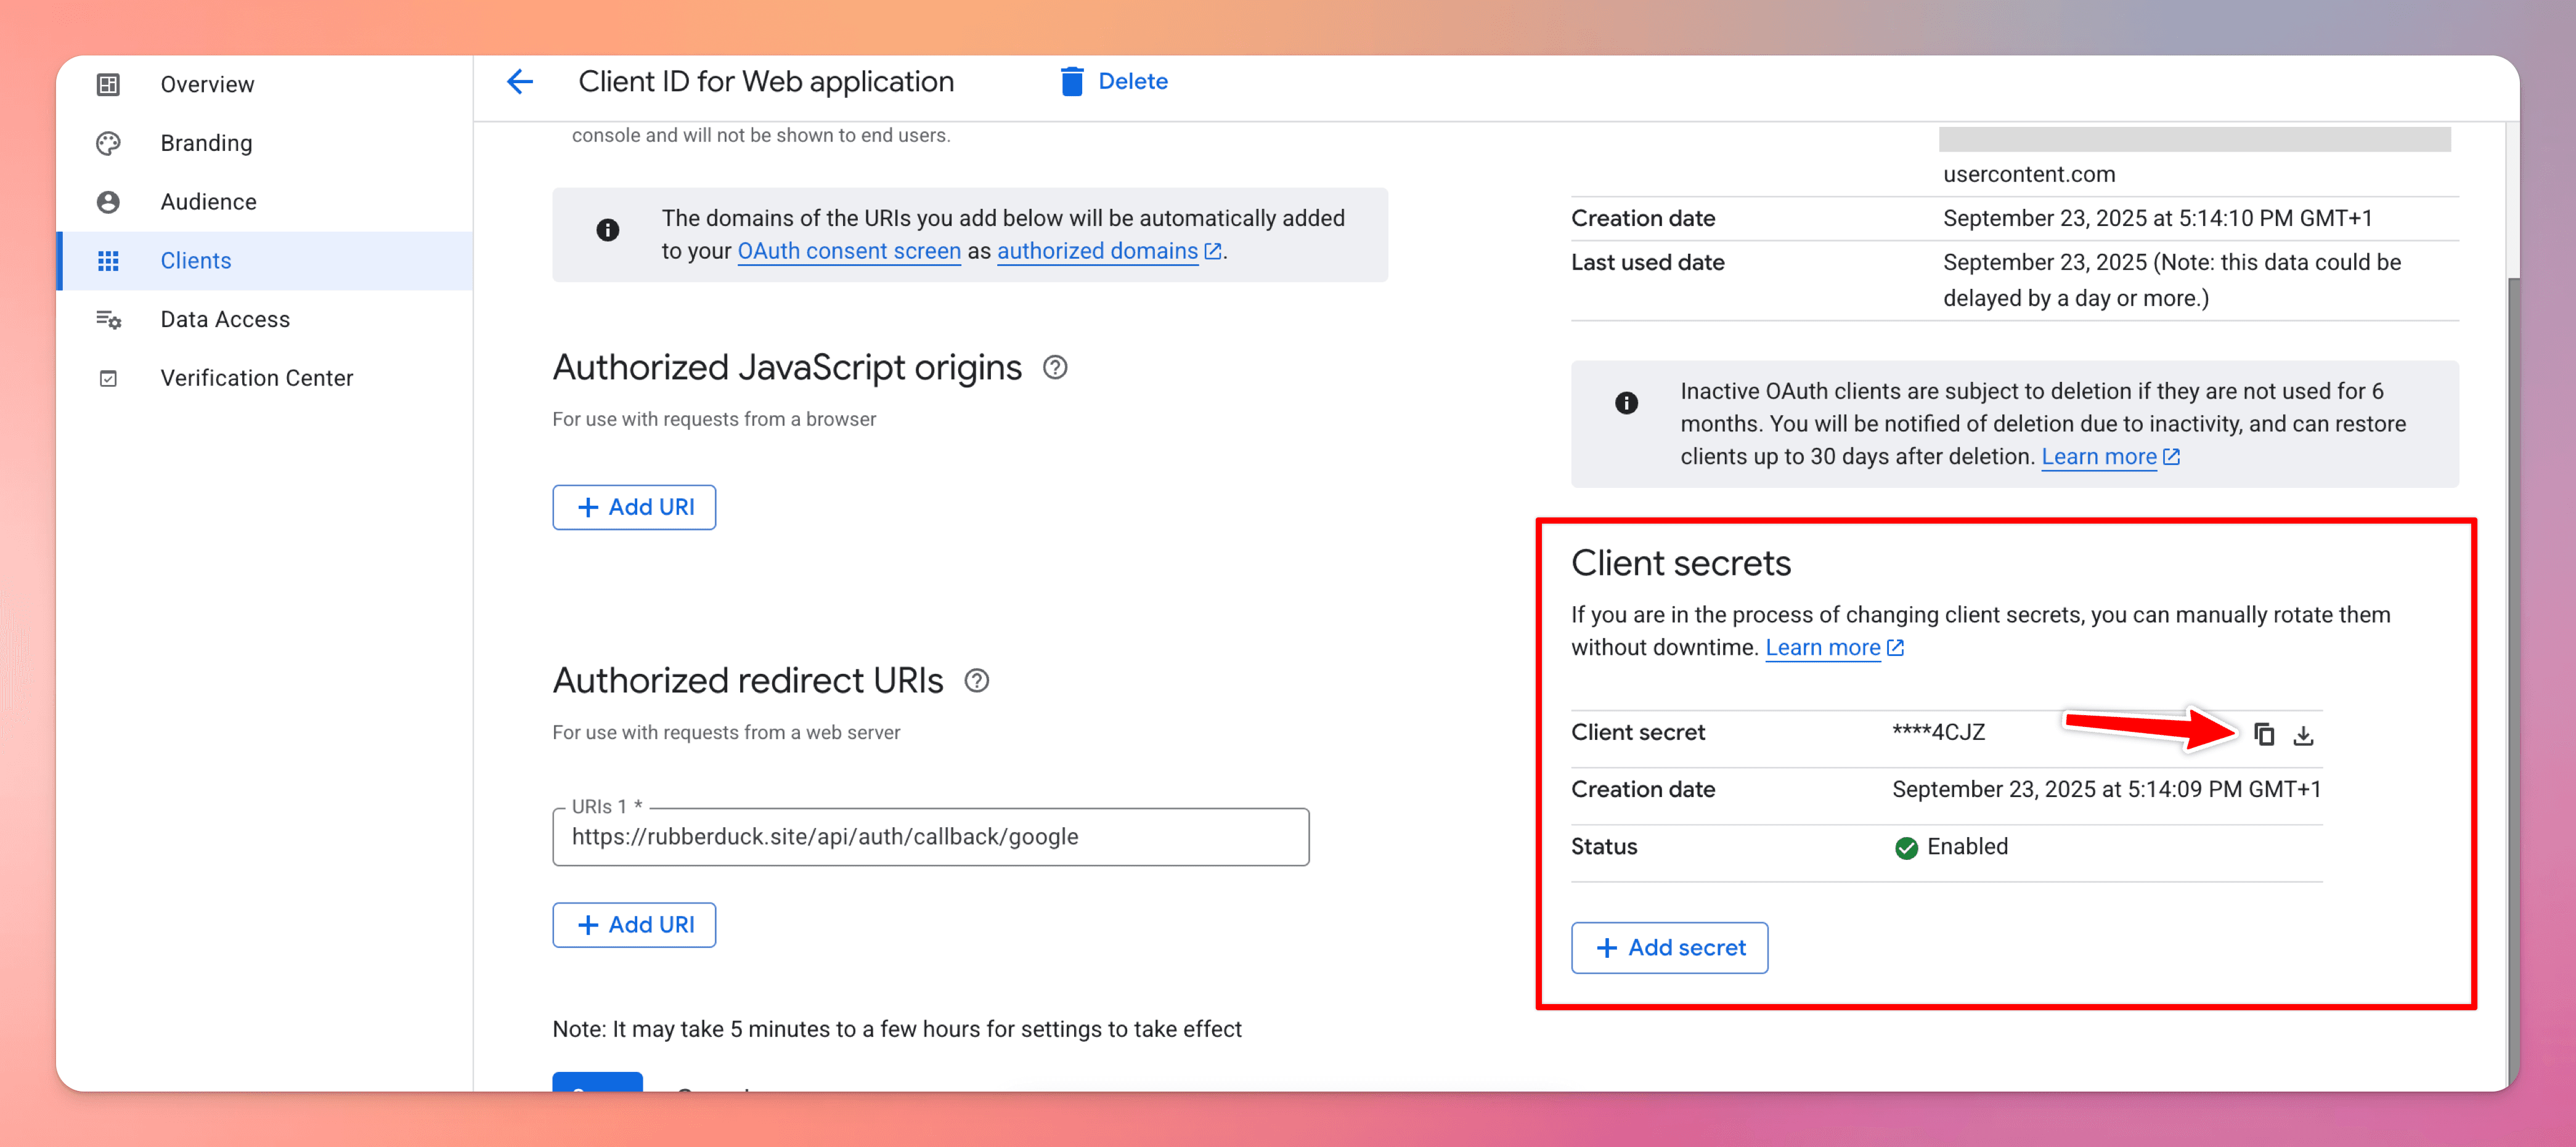Click the info icon in domains notice
Image resolution: width=2576 pixels, height=1147 pixels.
click(607, 230)
